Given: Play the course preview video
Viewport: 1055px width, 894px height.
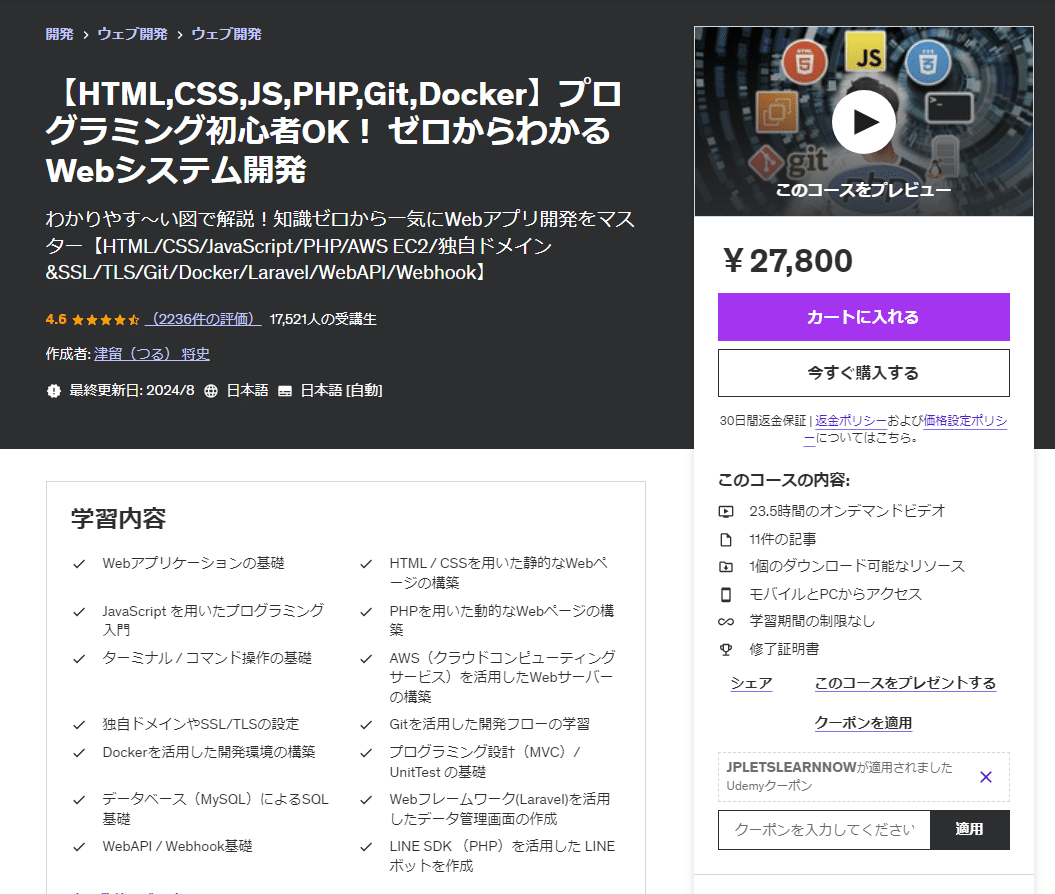Looking at the screenshot, I should pyautogui.click(x=863, y=121).
